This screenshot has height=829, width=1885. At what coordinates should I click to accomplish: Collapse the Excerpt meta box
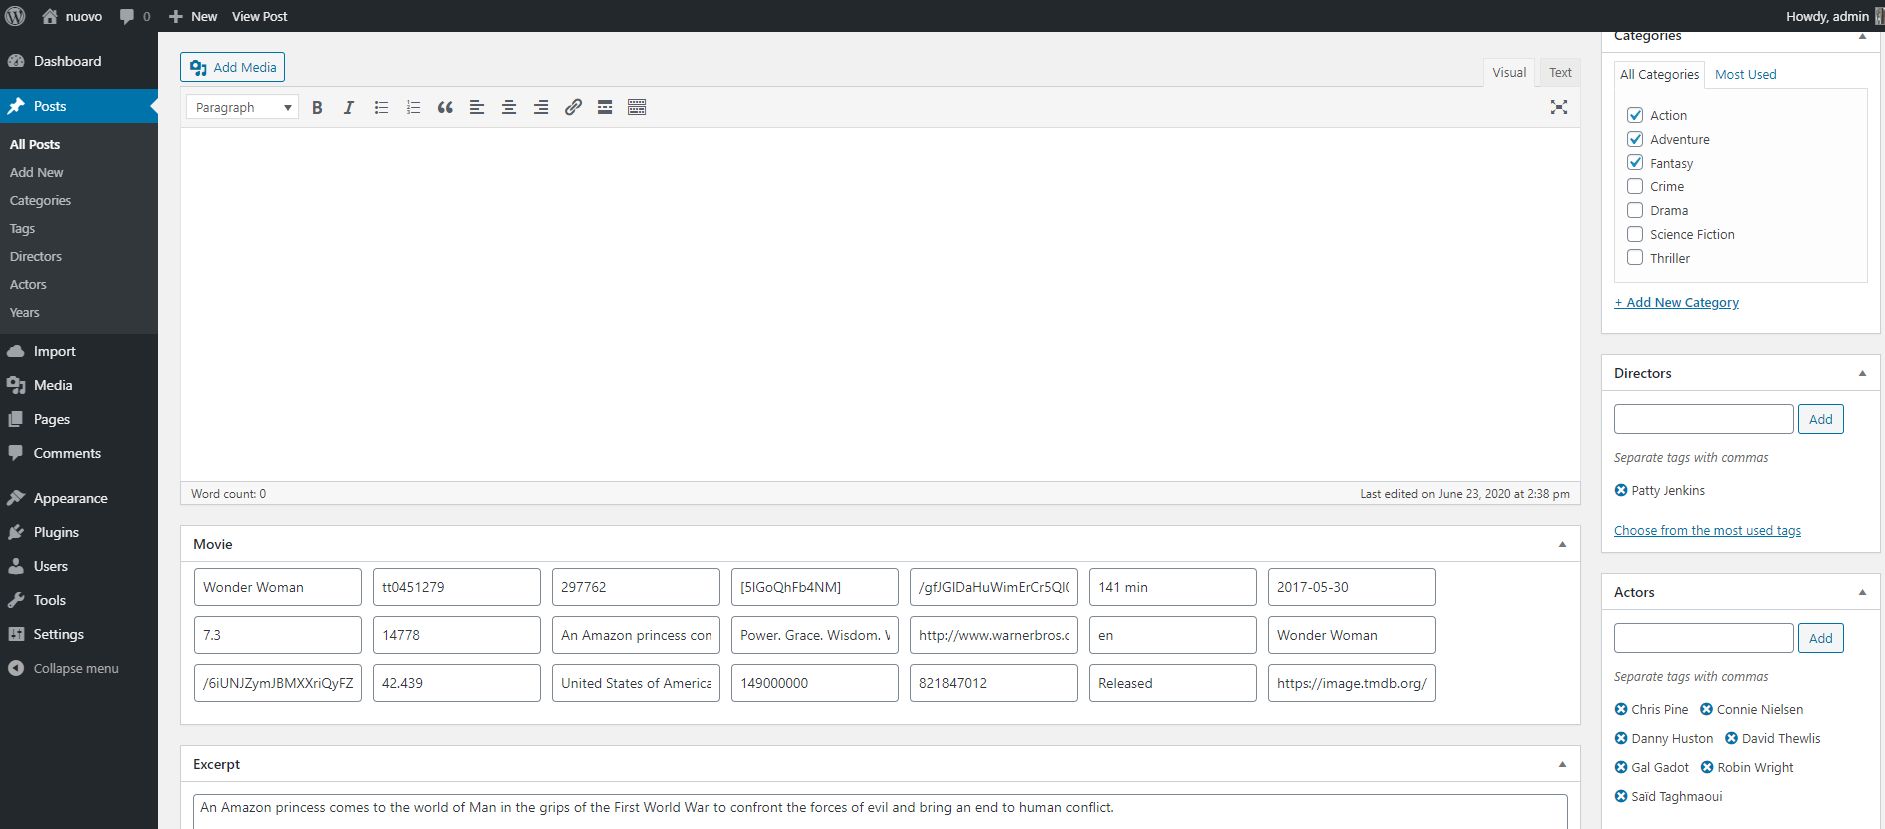pyautogui.click(x=1562, y=764)
